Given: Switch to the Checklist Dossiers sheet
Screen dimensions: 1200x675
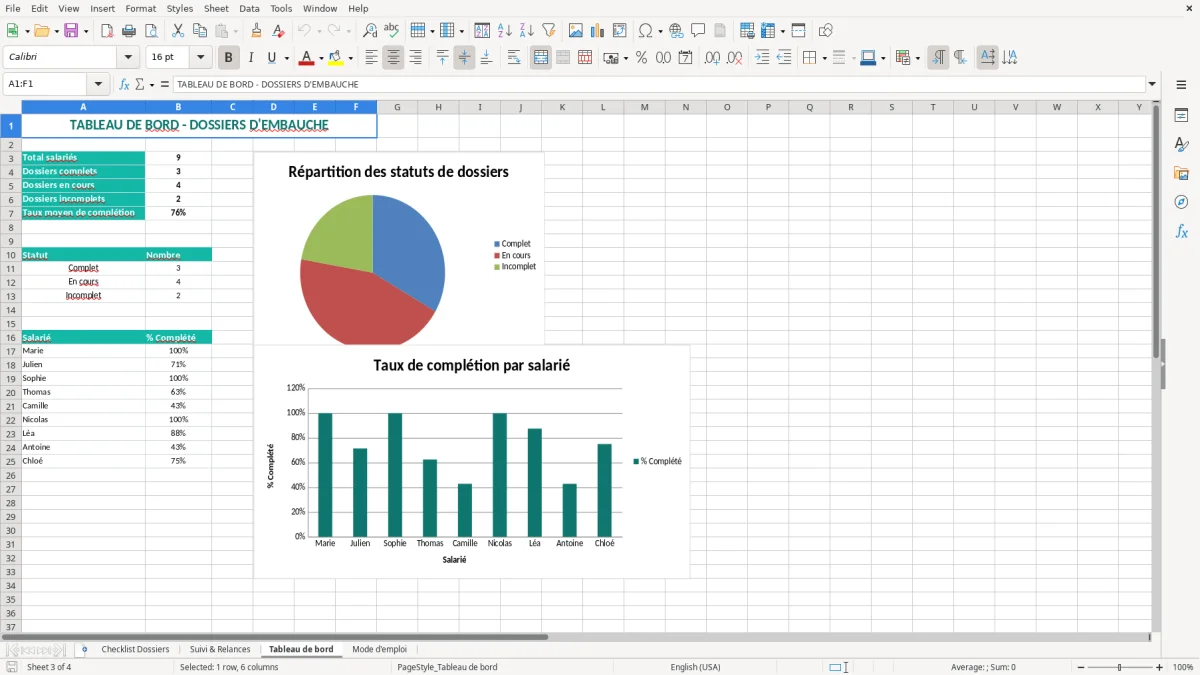Looking at the screenshot, I should [135, 650].
